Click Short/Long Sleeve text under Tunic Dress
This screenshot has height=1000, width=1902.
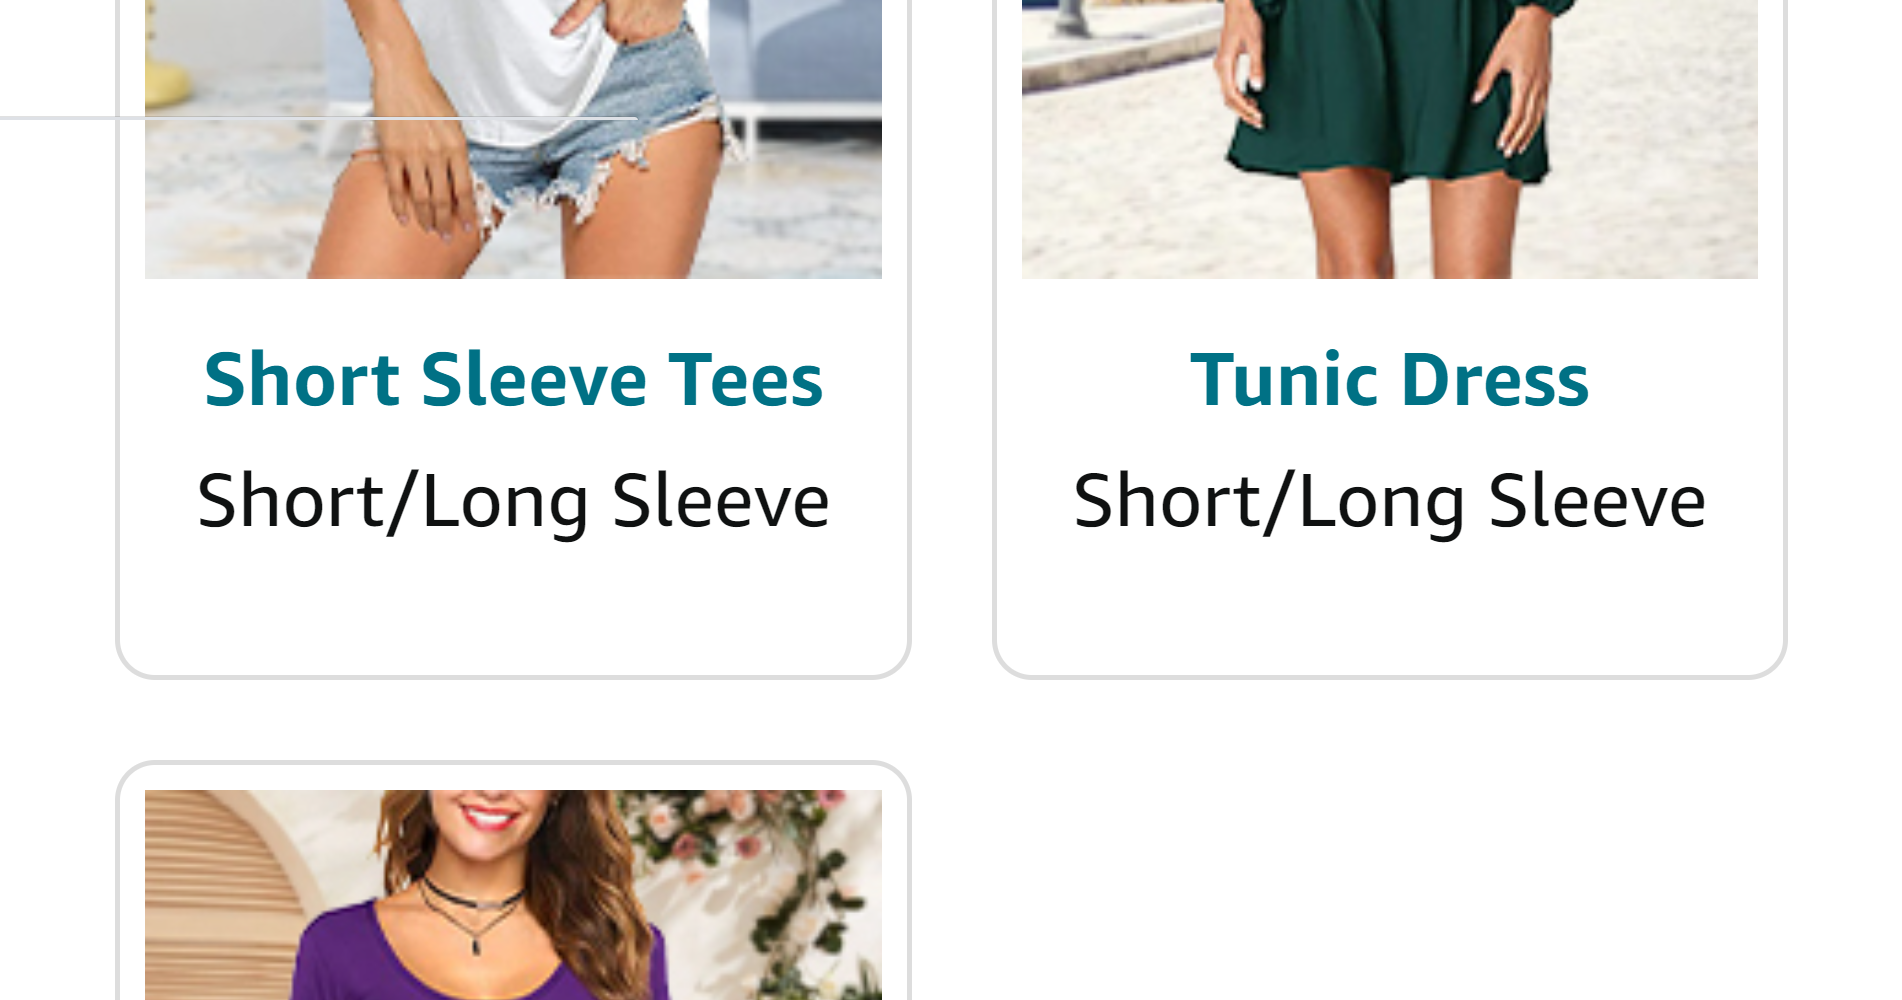coord(1389,501)
